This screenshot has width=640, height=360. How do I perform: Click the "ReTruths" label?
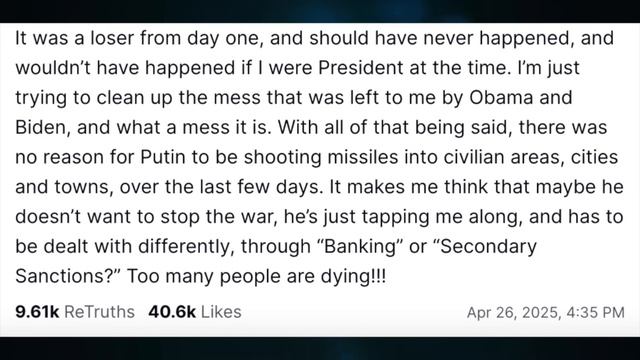coord(99,312)
